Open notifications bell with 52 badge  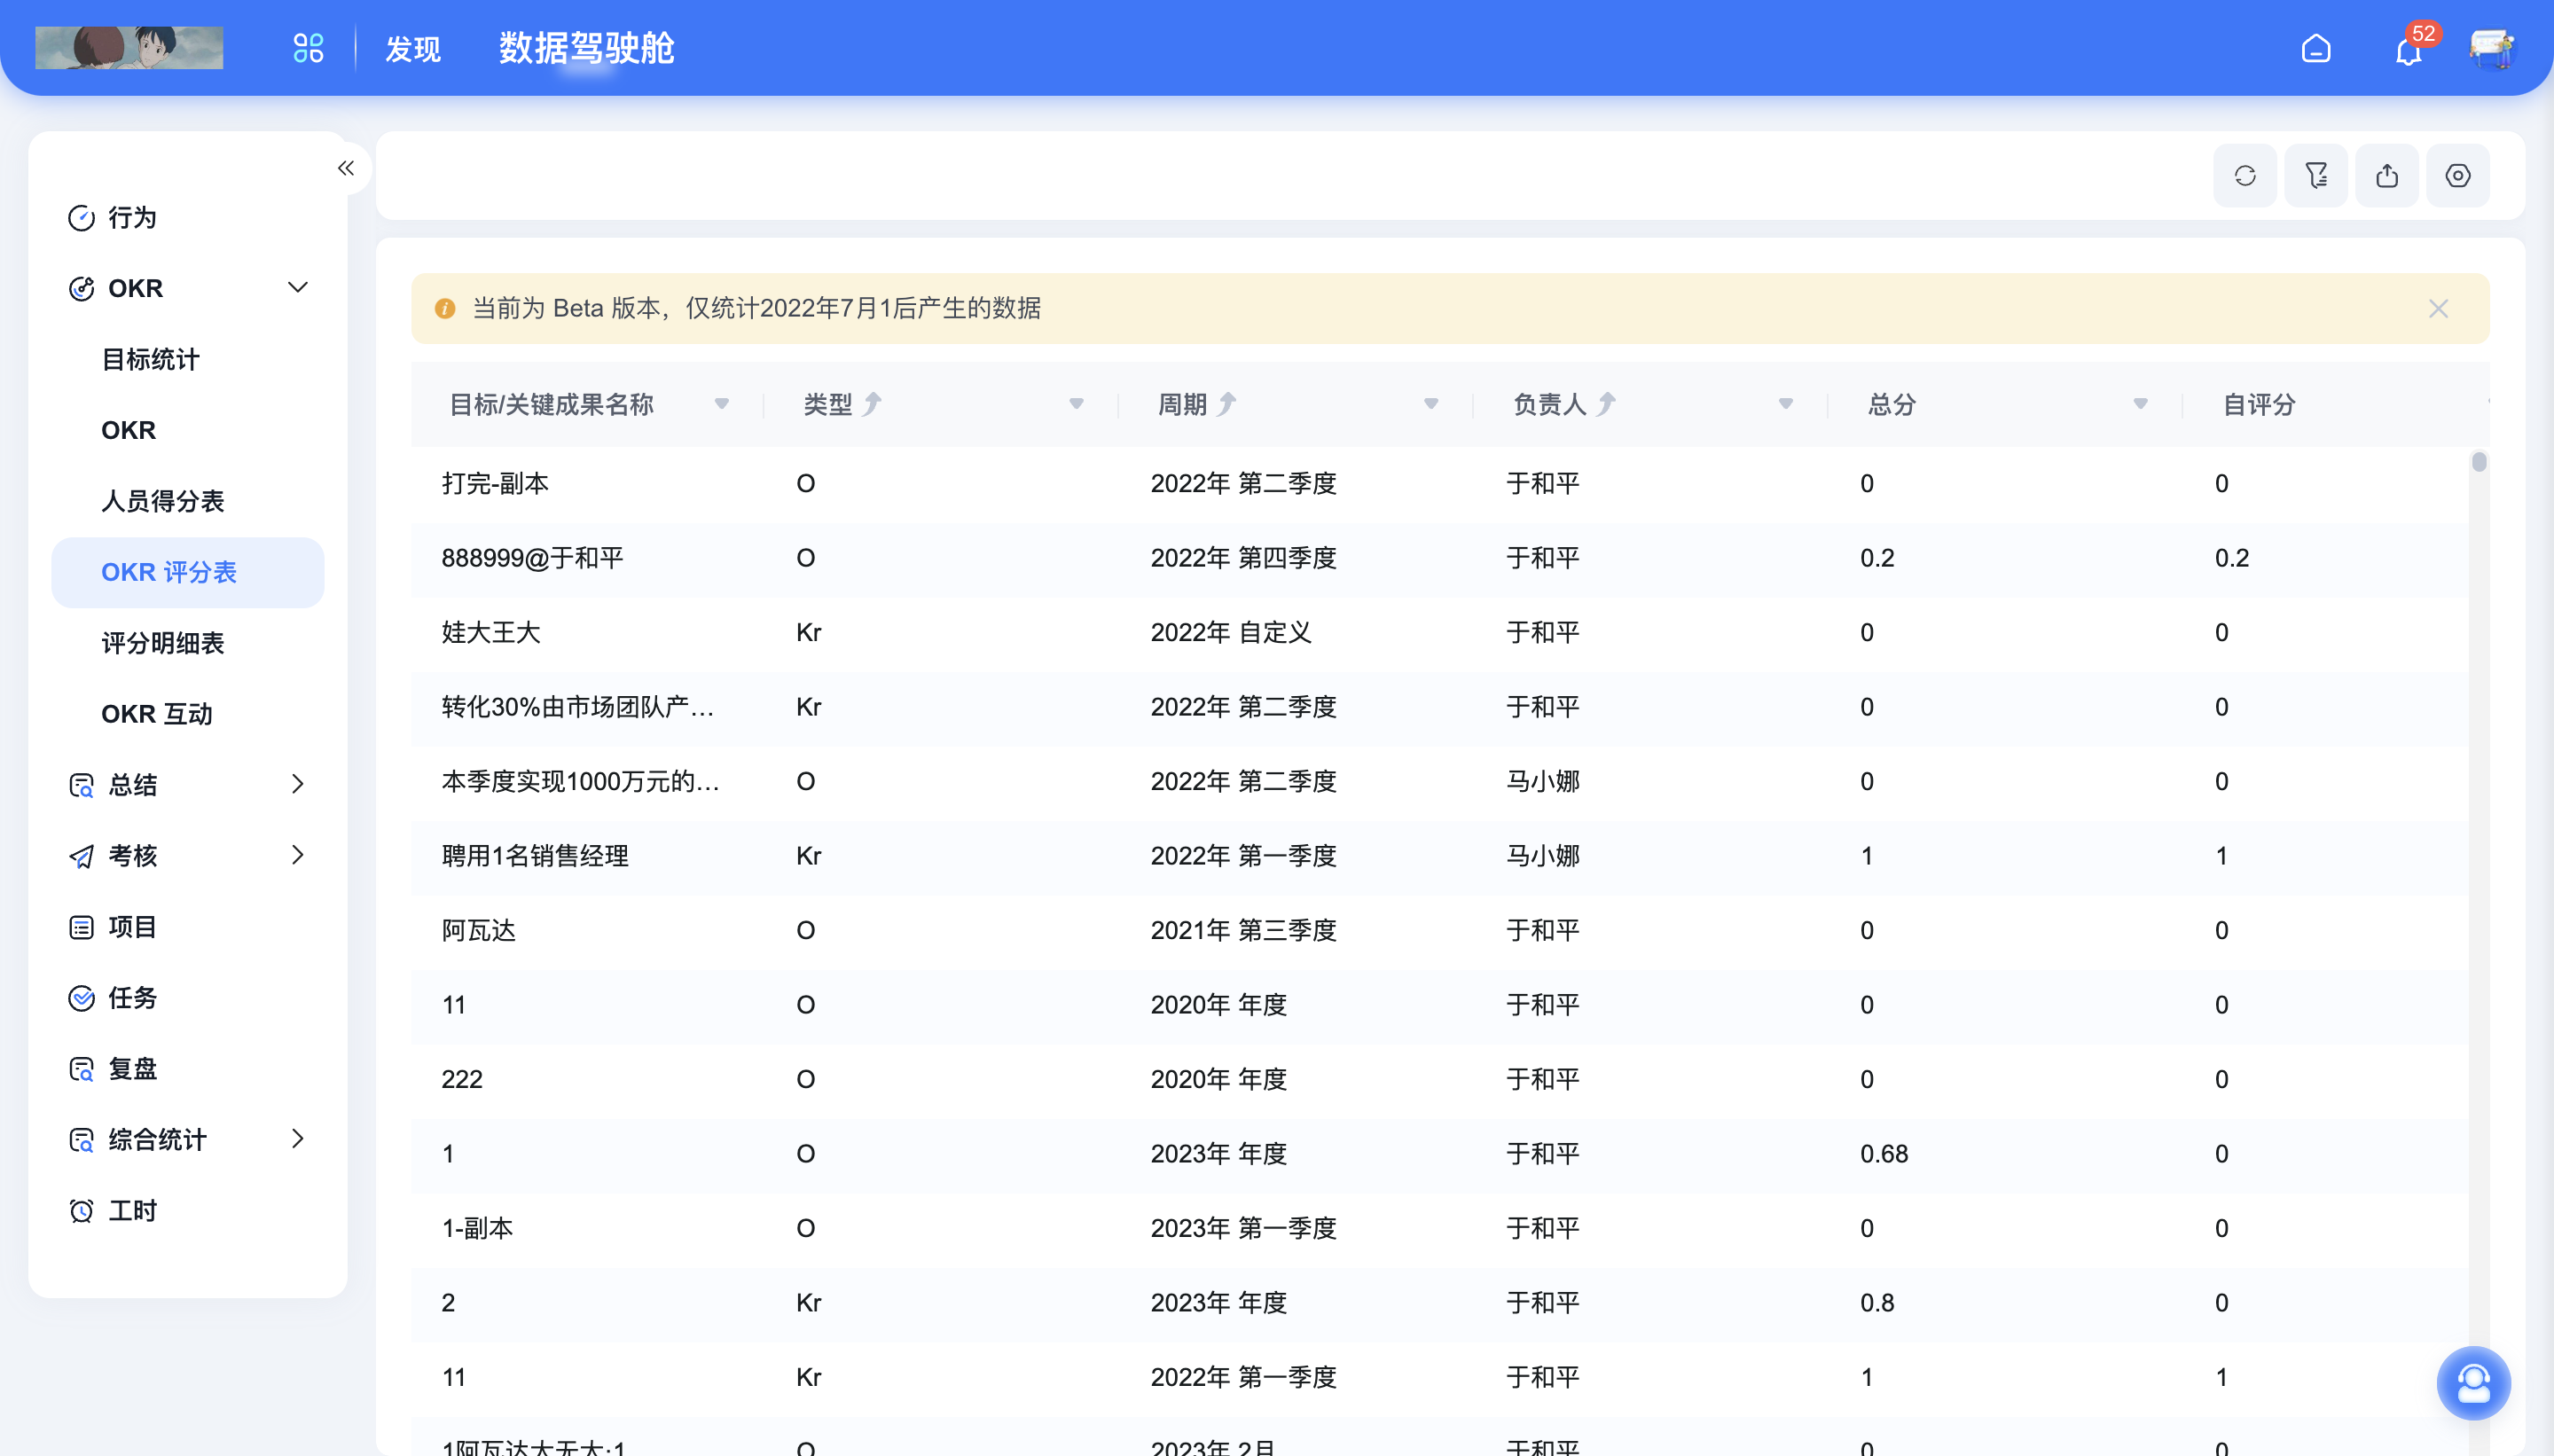[2409, 48]
